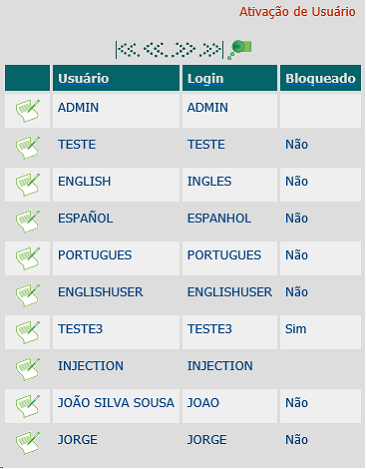Click the Sim blocked value for TESTE3
This screenshot has width=366, height=469.
coord(296,329)
